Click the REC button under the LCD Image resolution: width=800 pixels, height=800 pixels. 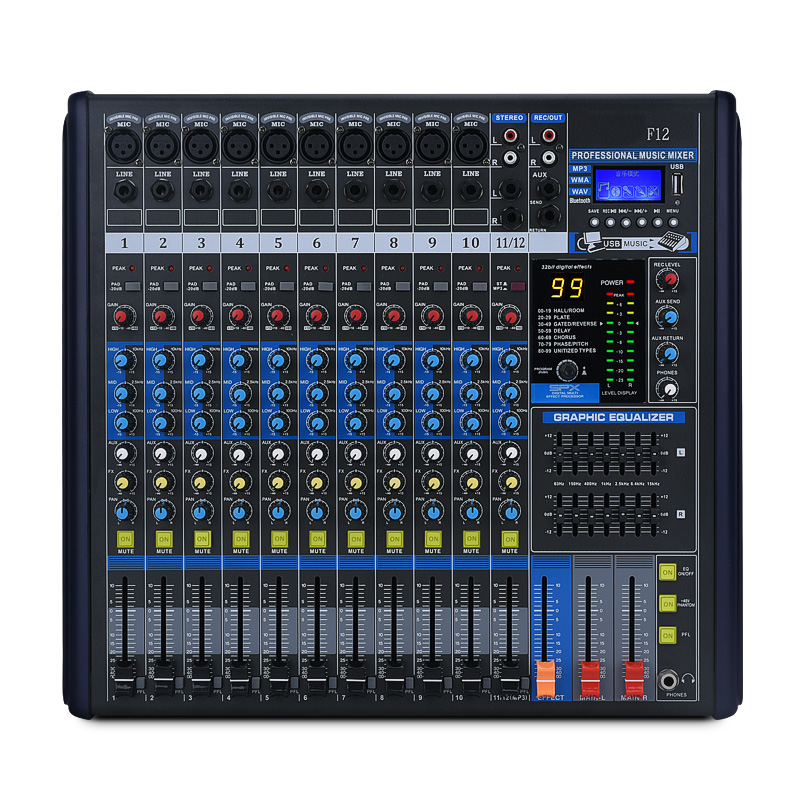tap(610, 222)
